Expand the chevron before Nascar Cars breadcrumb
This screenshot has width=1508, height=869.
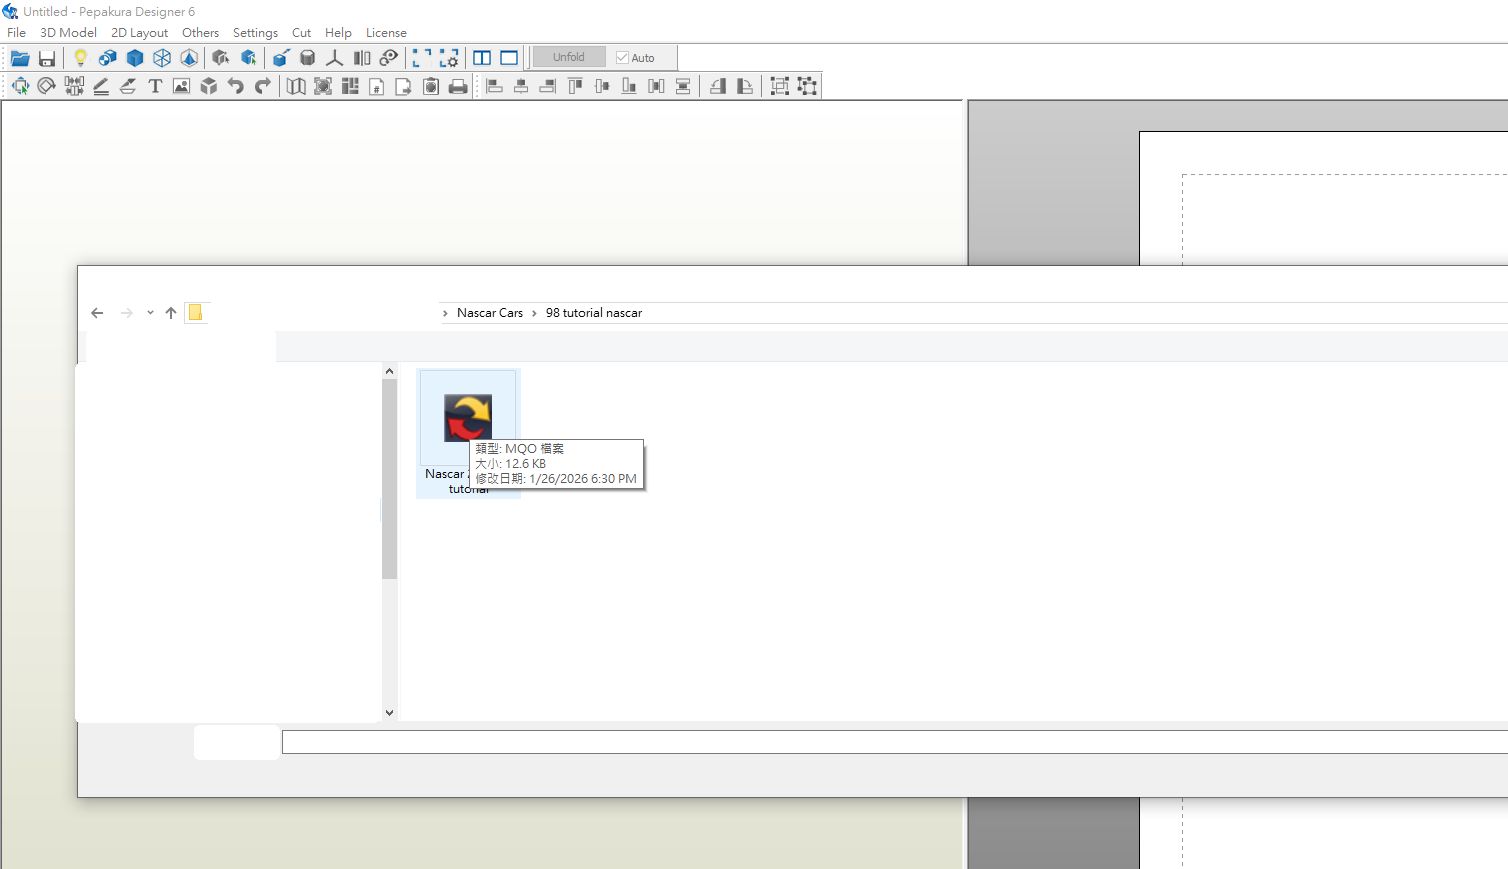(x=445, y=313)
